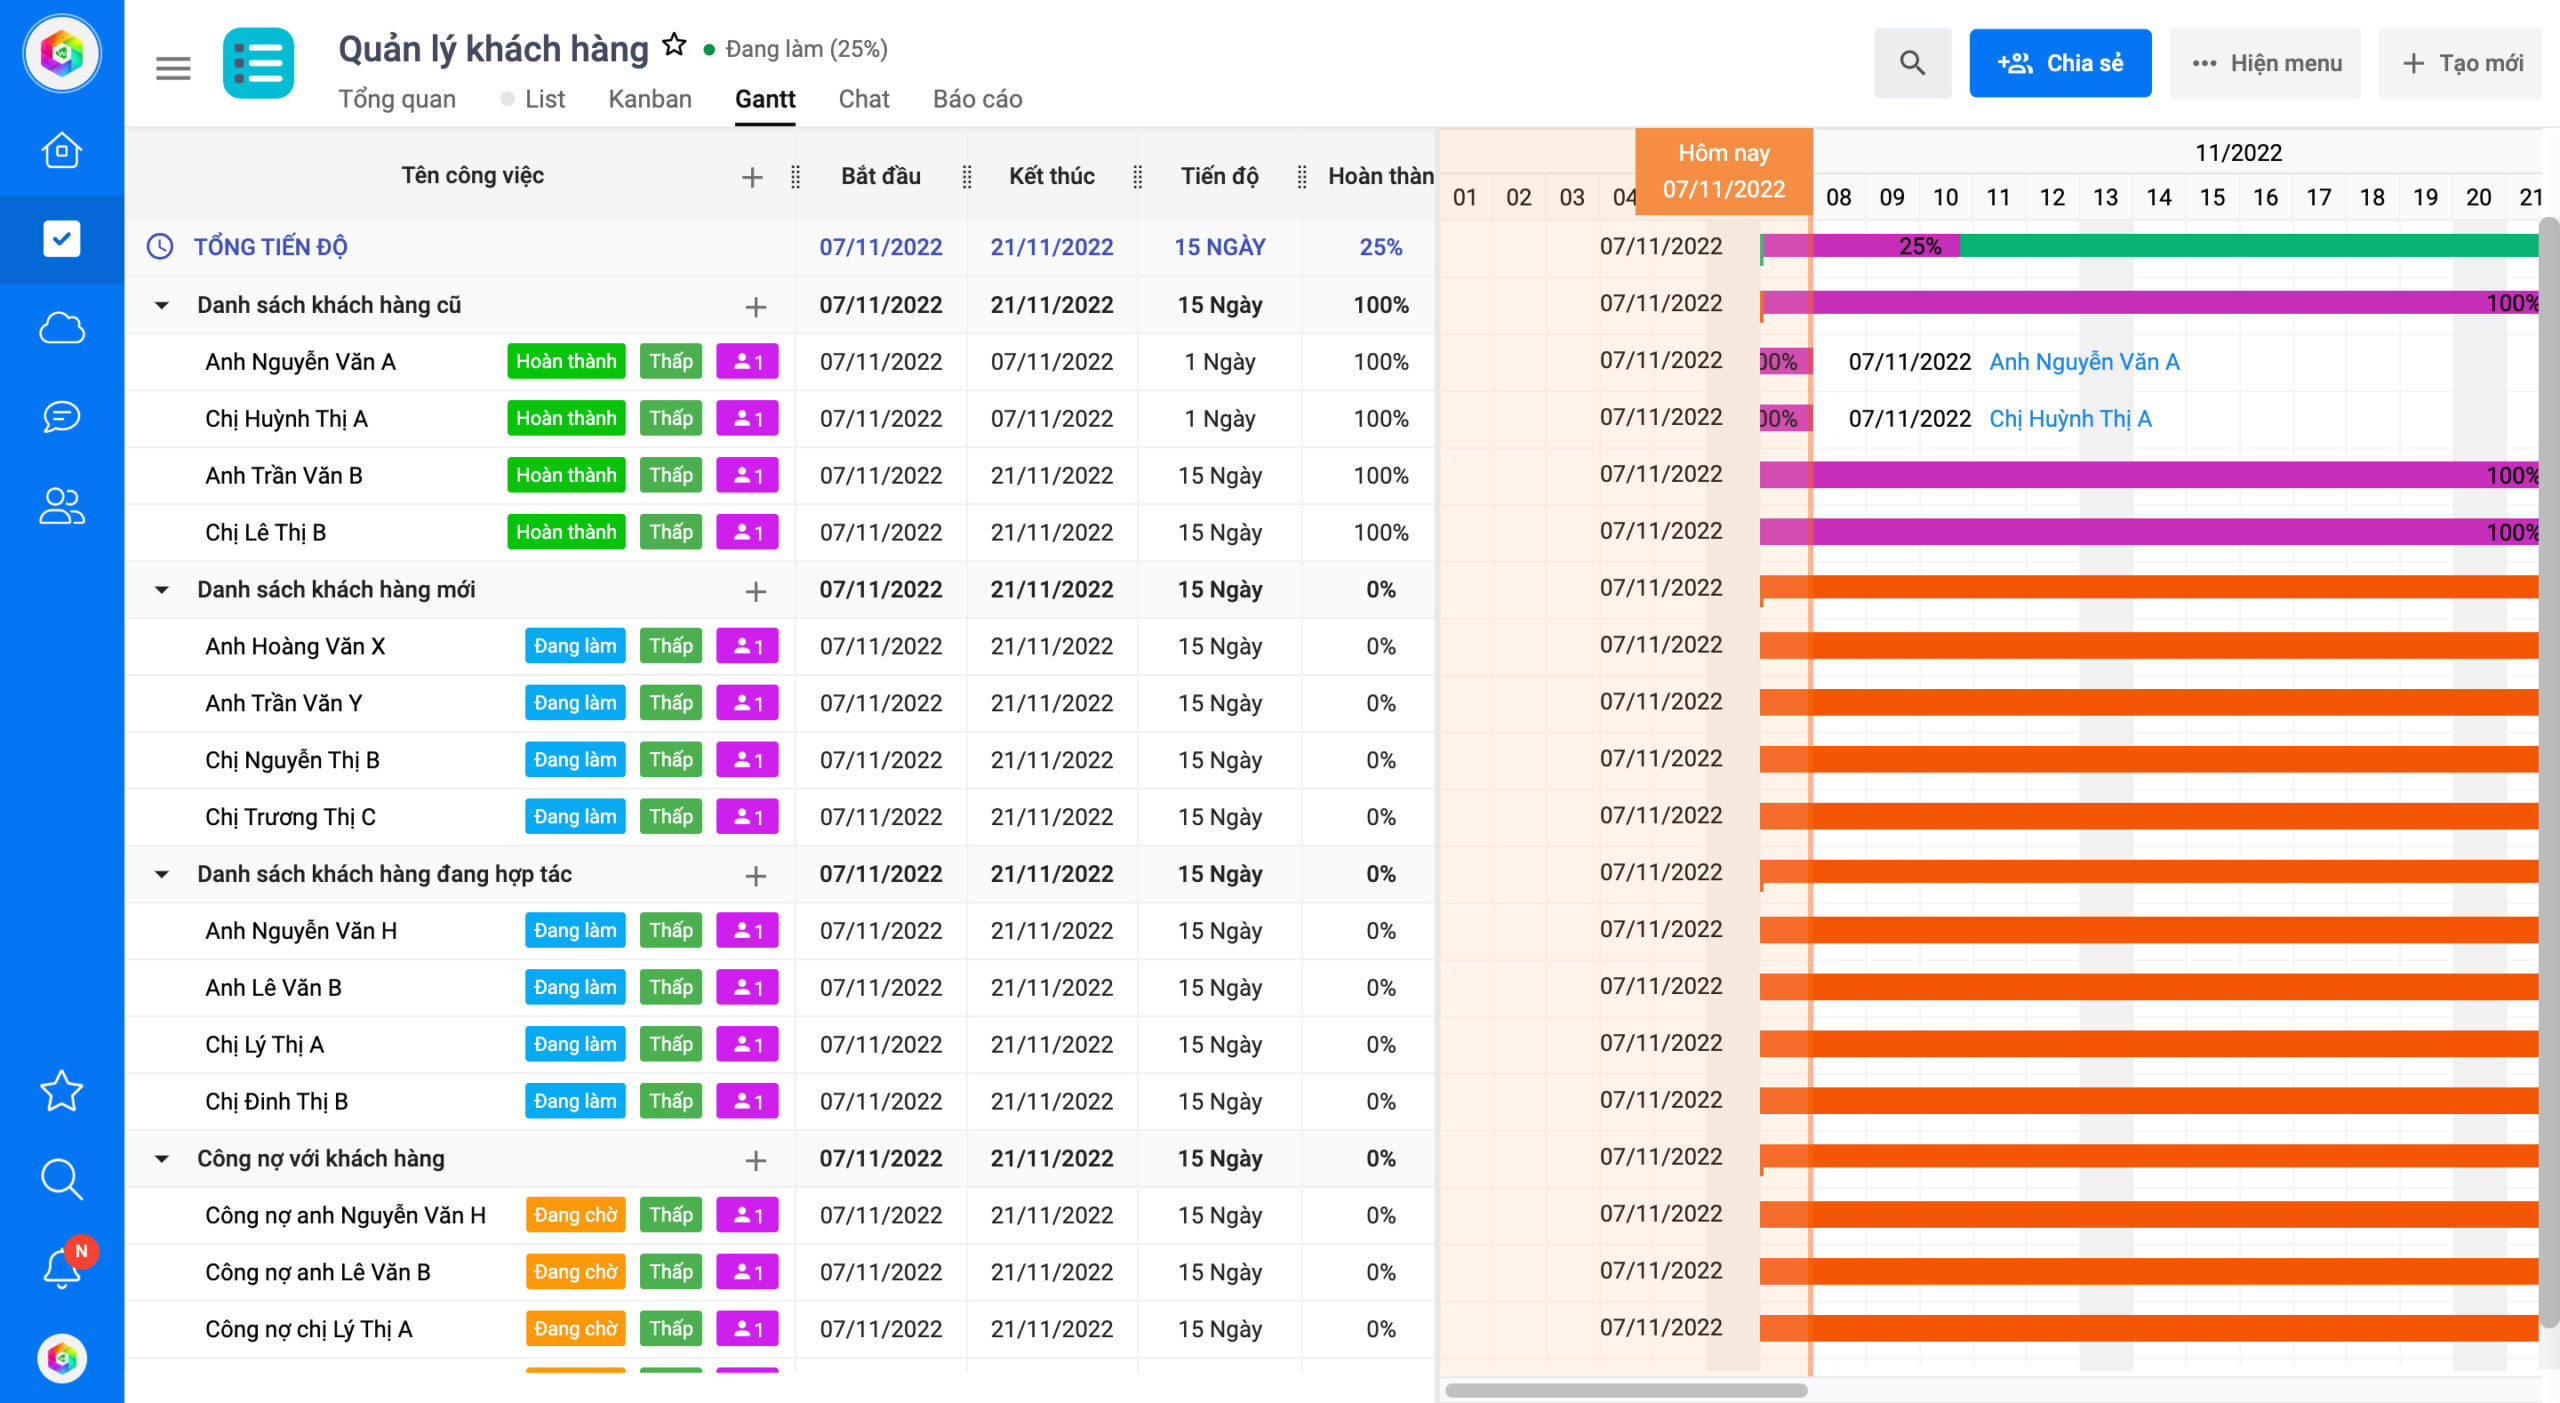Image resolution: width=2560 pixels, height=1403 pixels.
Task: Select the Gantt tab
Action: (x=765, y=99)
